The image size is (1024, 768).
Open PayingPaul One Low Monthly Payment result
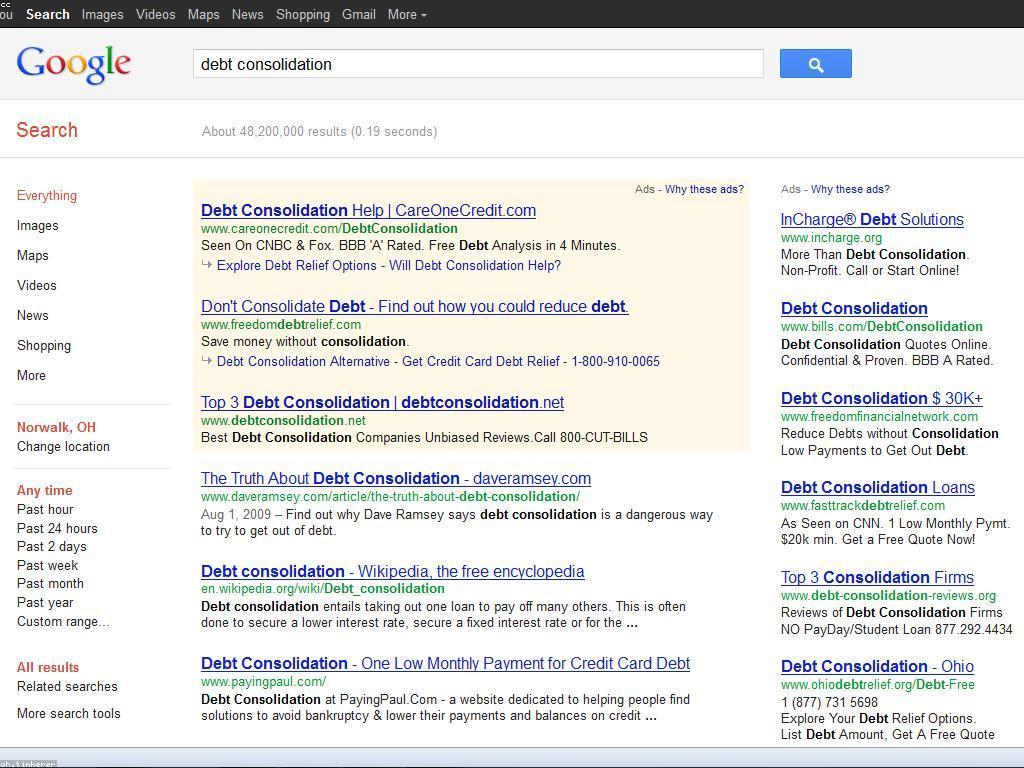point(445,664)
